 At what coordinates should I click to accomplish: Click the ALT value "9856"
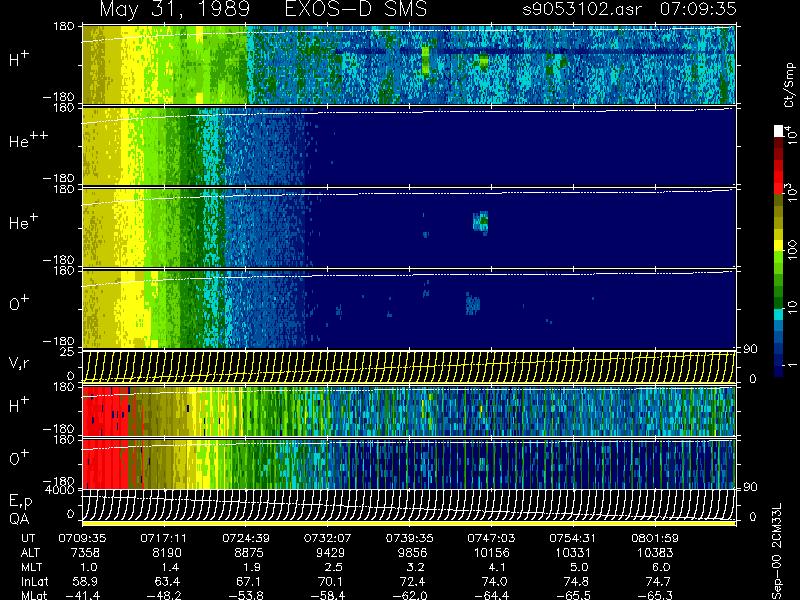pyautogui.click(x=412, y=553)
